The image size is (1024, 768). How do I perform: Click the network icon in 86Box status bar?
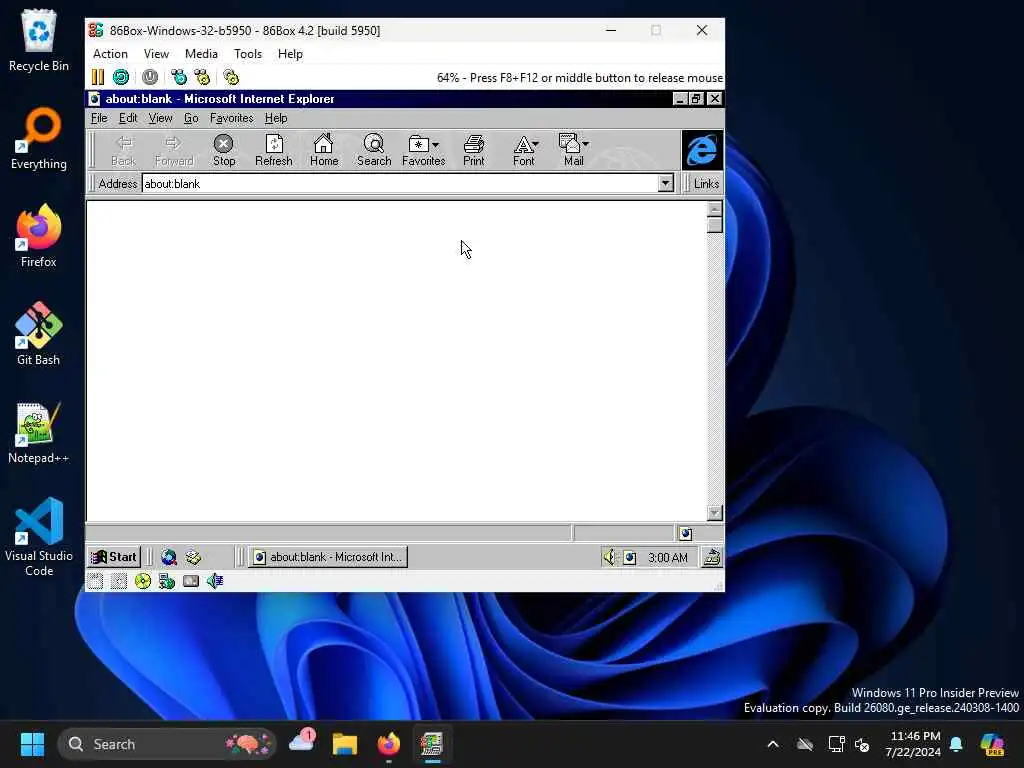167,581
